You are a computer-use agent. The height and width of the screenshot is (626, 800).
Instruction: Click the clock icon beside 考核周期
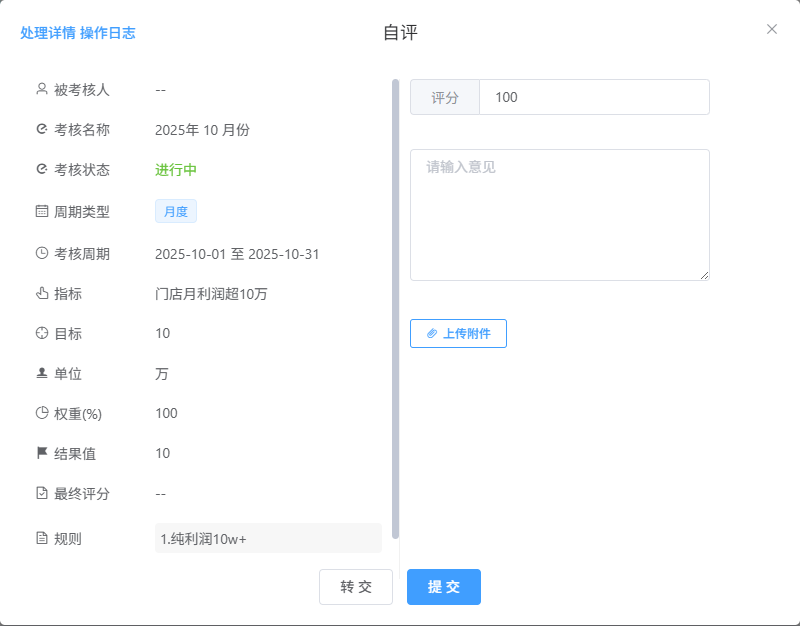(42, 253)
